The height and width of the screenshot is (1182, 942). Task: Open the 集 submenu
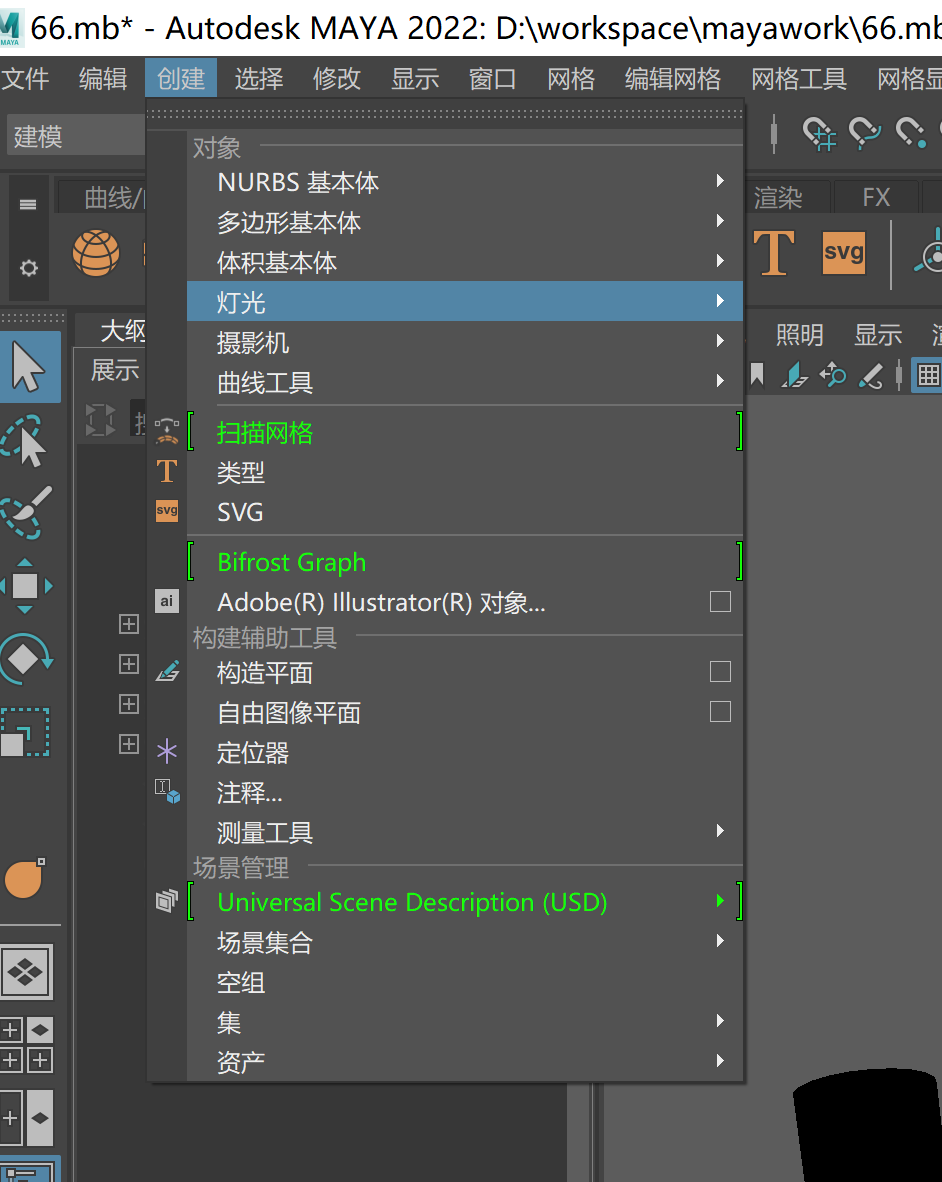click(464, 1021)
